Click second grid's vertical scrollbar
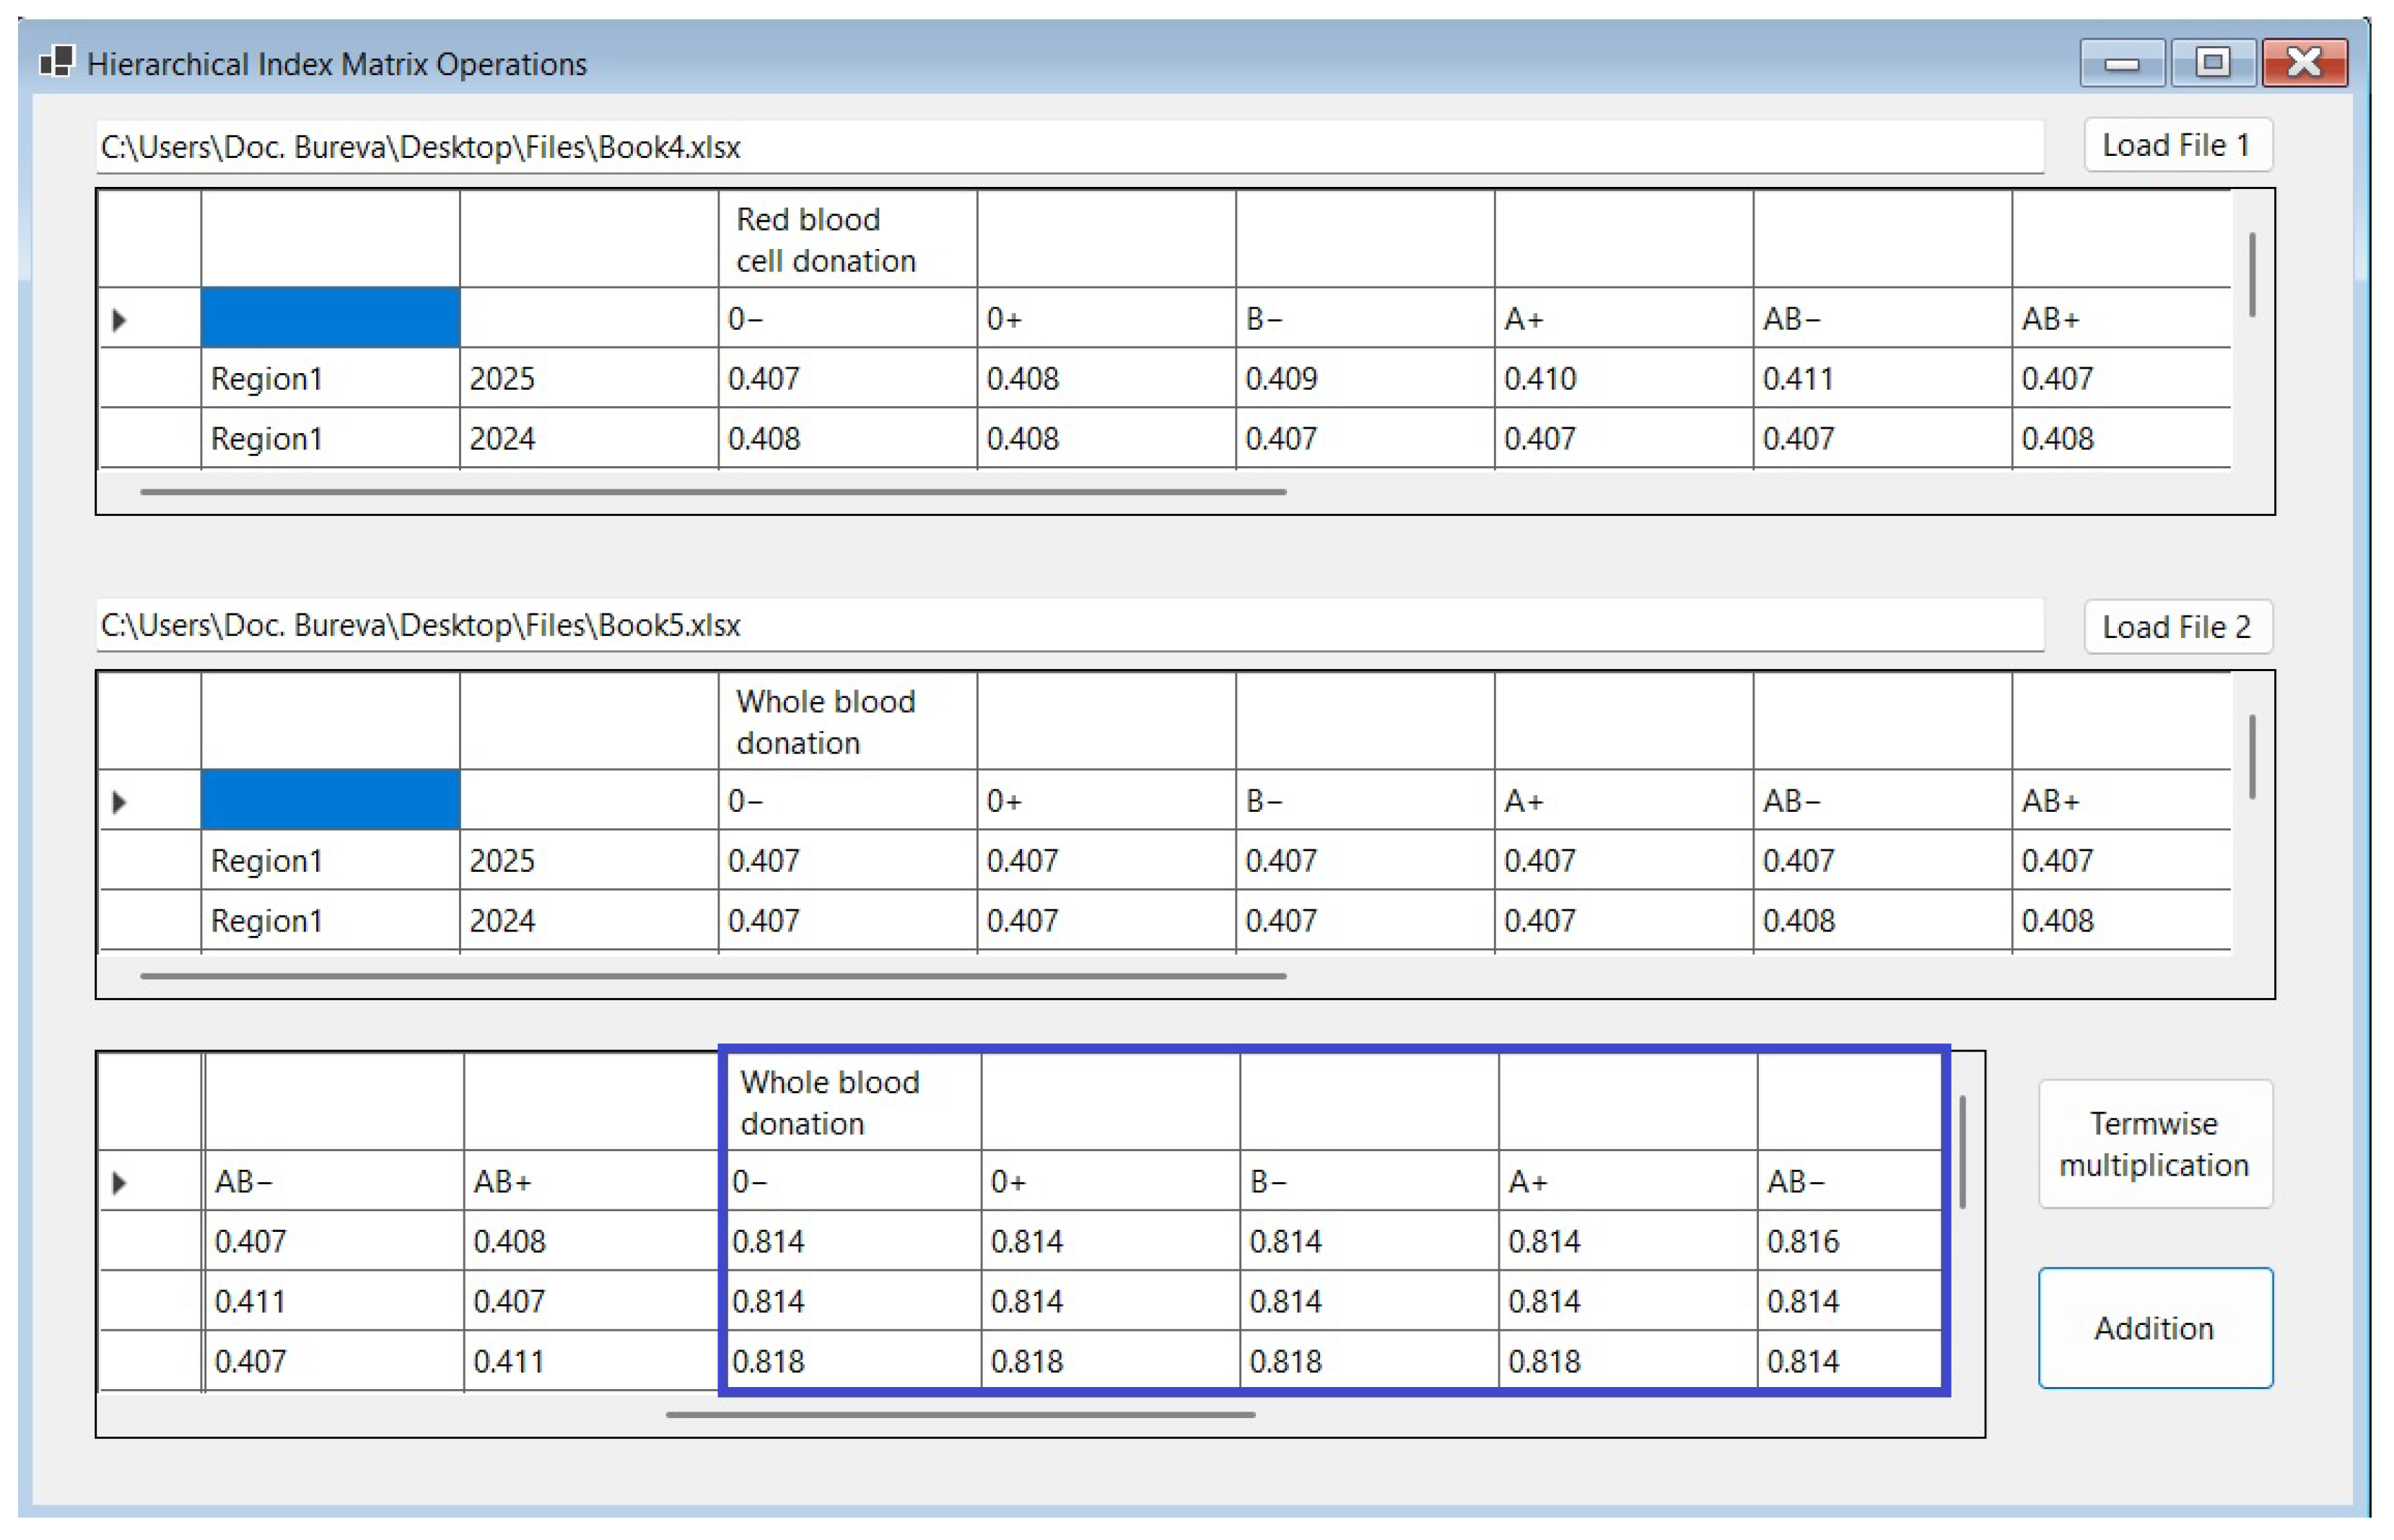2394x1540 pixels. click(x=2252, y=757)
